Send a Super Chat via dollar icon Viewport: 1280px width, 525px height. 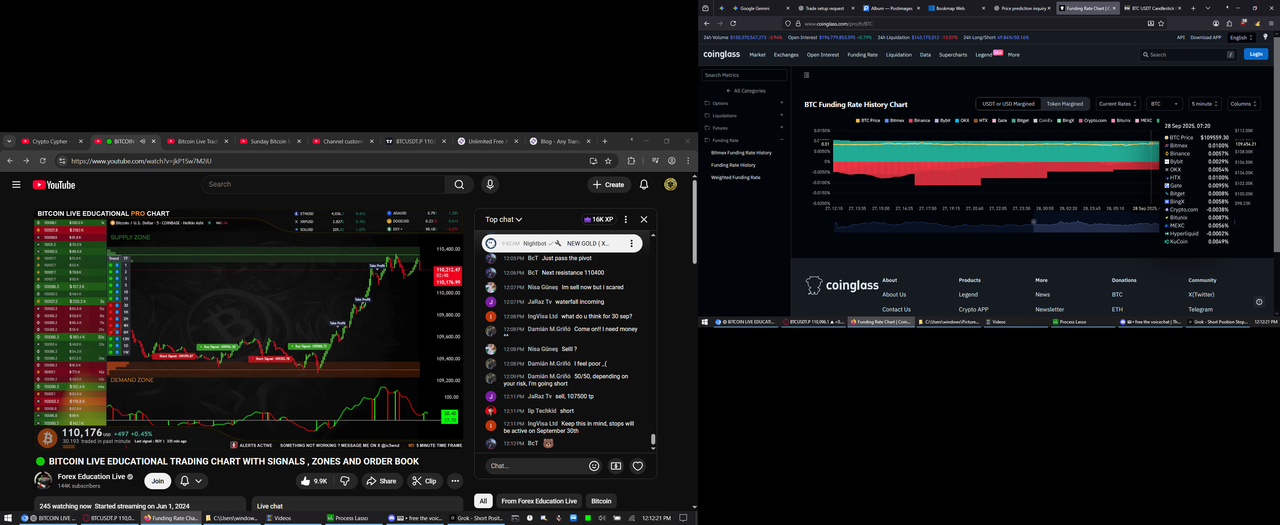click(x=616, y=465)
